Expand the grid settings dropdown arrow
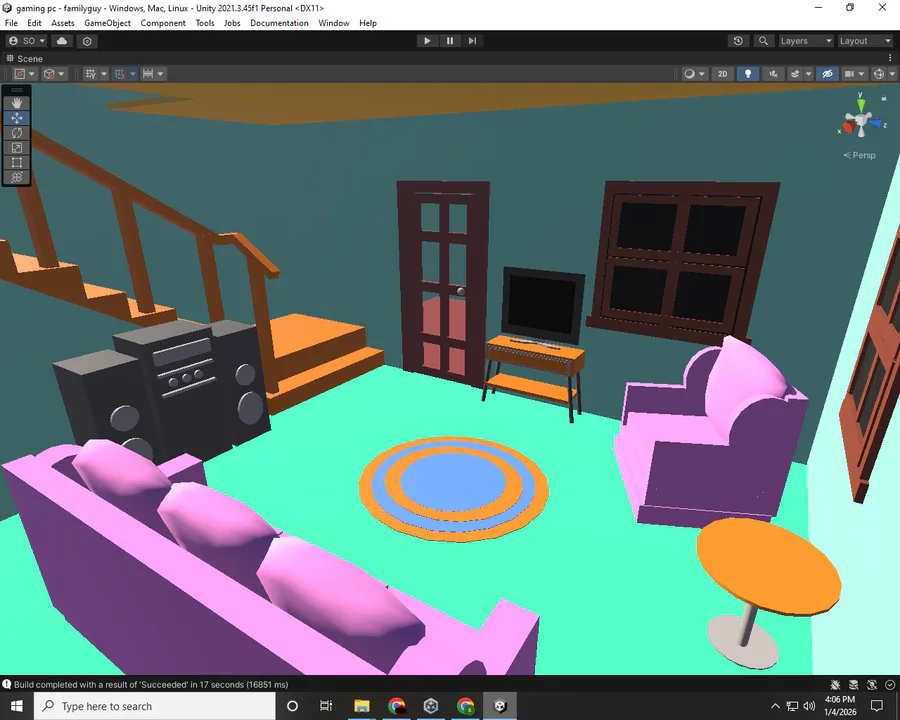Screen dimensions: 900x720 pos(104,73)
